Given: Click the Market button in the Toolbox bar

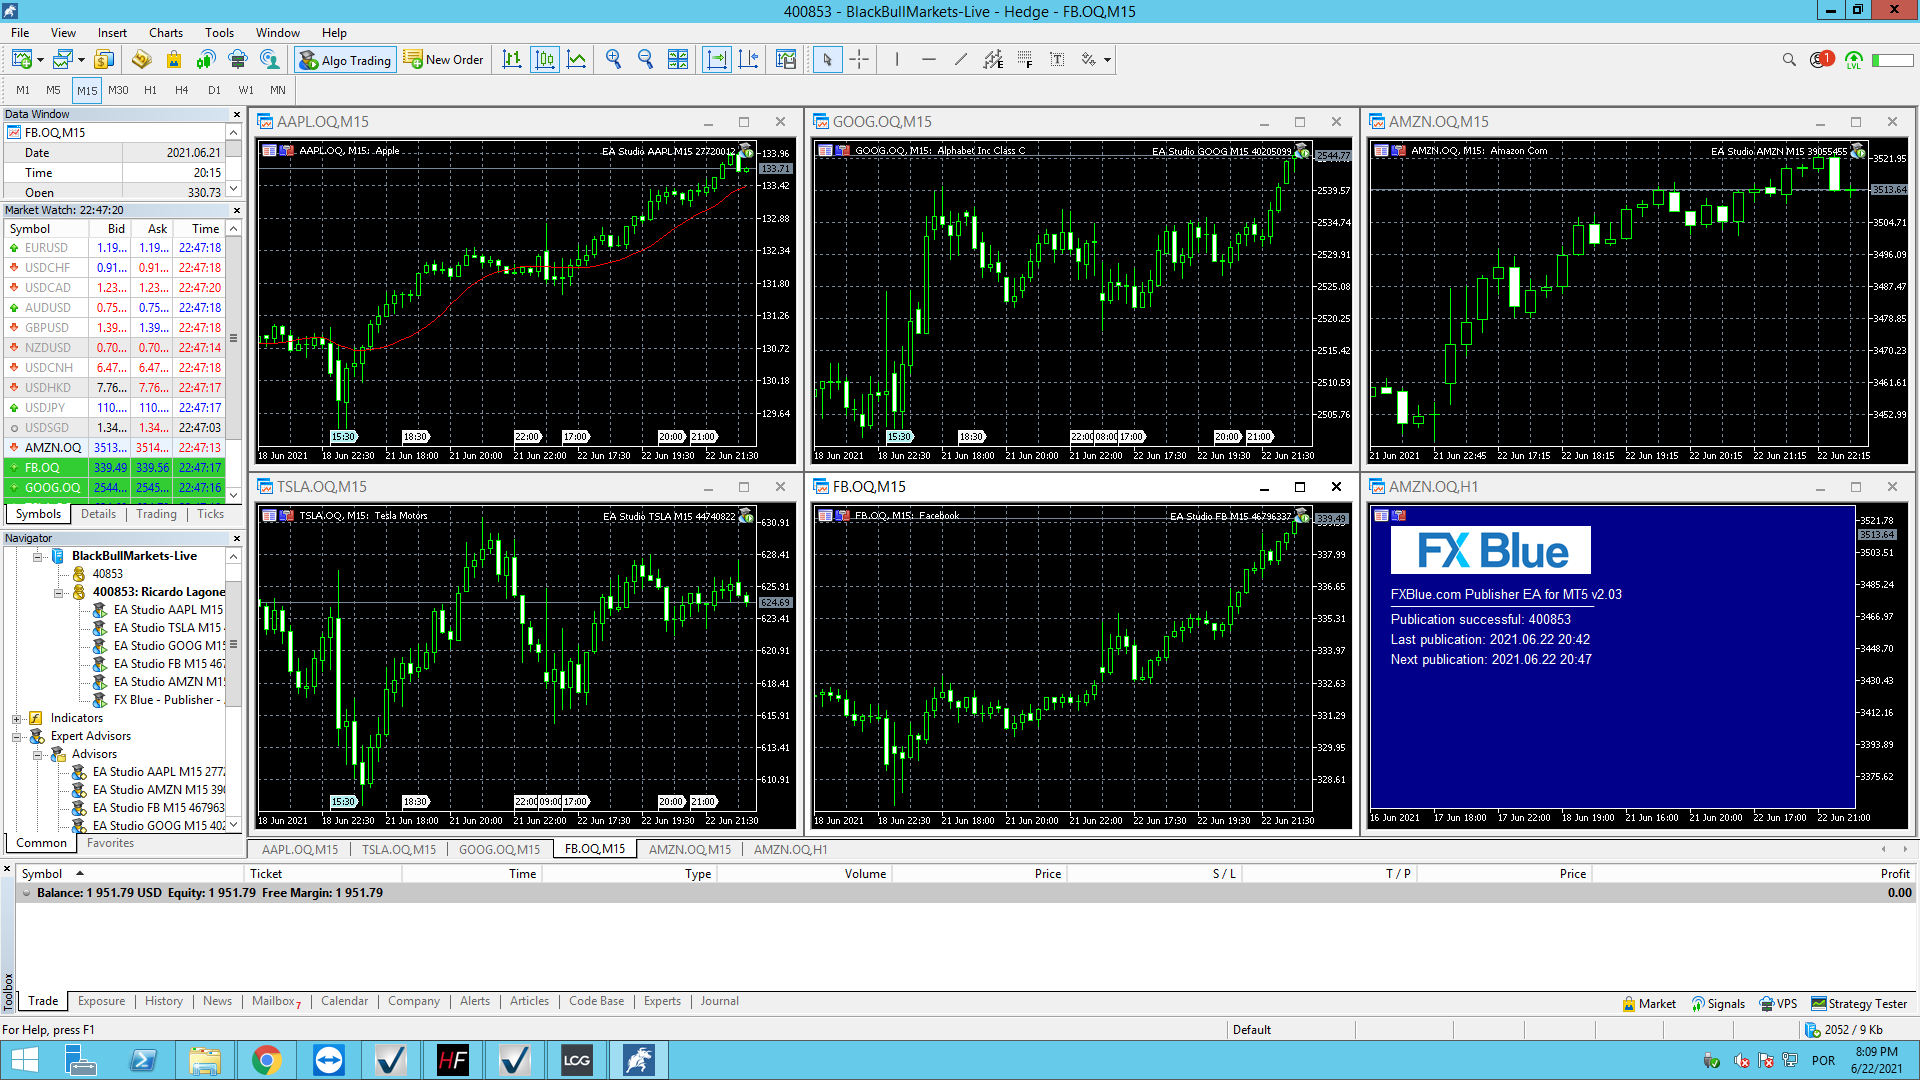Looking at the screenshot, I should tap(1649, 1003).
